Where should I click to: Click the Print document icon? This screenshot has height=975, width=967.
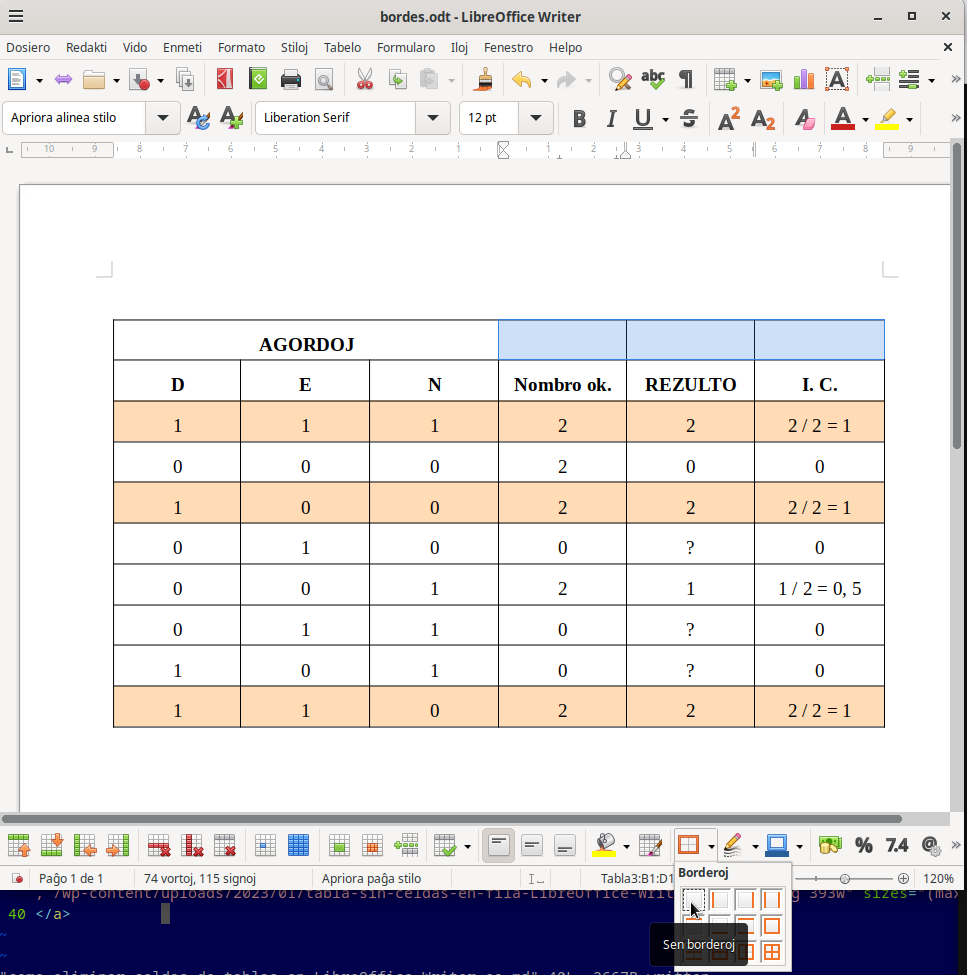pos(291,80)
